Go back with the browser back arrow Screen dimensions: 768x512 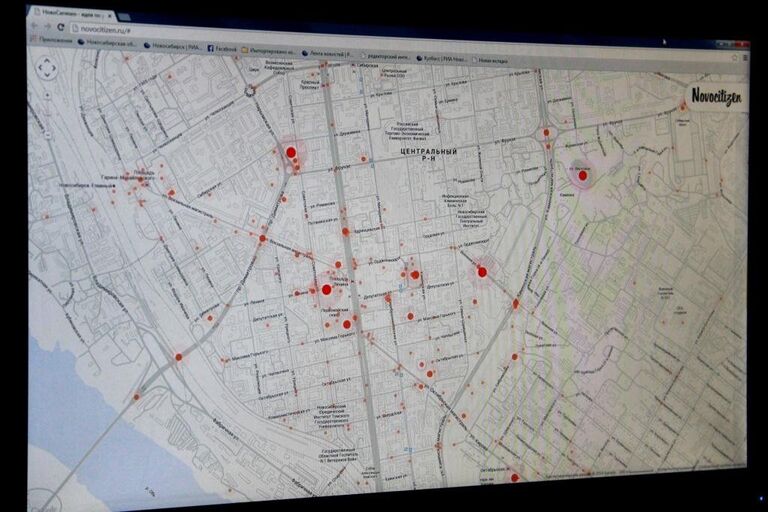(36, 24)
